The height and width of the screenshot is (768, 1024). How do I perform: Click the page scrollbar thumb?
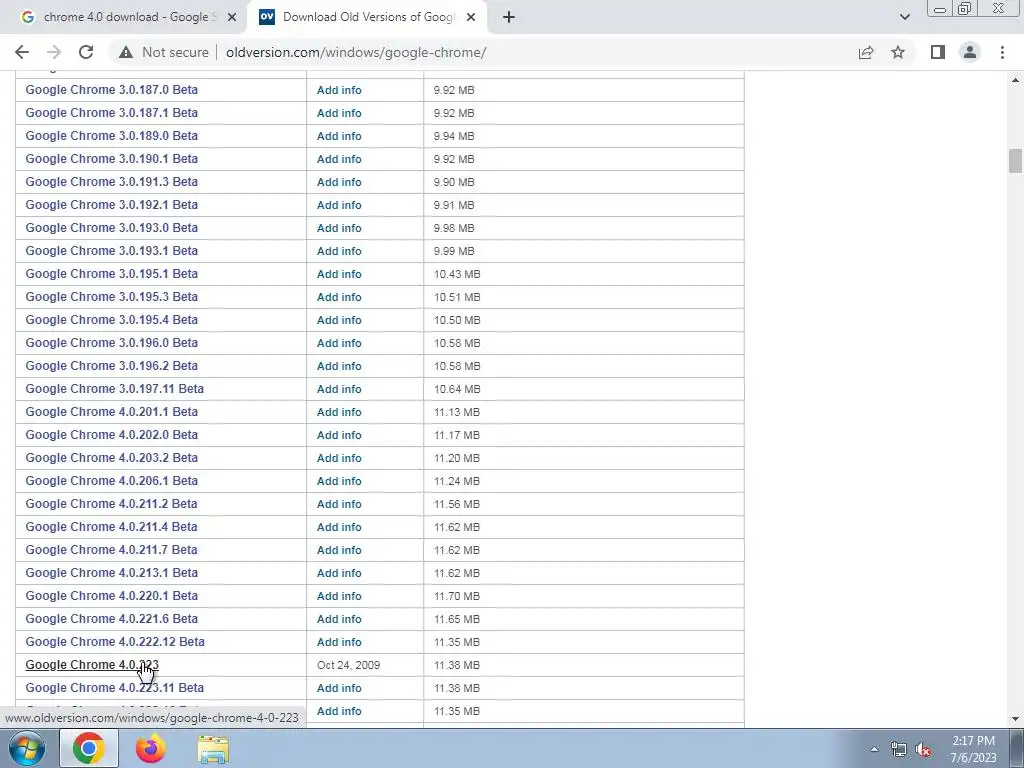[1015, 161]
